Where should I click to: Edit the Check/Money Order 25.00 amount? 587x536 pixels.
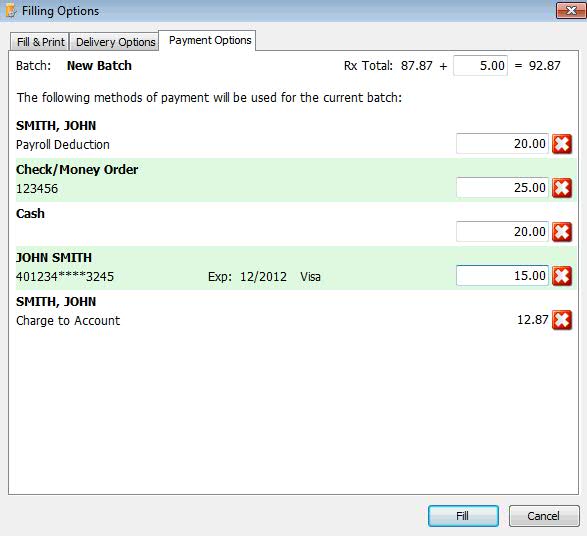click(x=502, y=188)
